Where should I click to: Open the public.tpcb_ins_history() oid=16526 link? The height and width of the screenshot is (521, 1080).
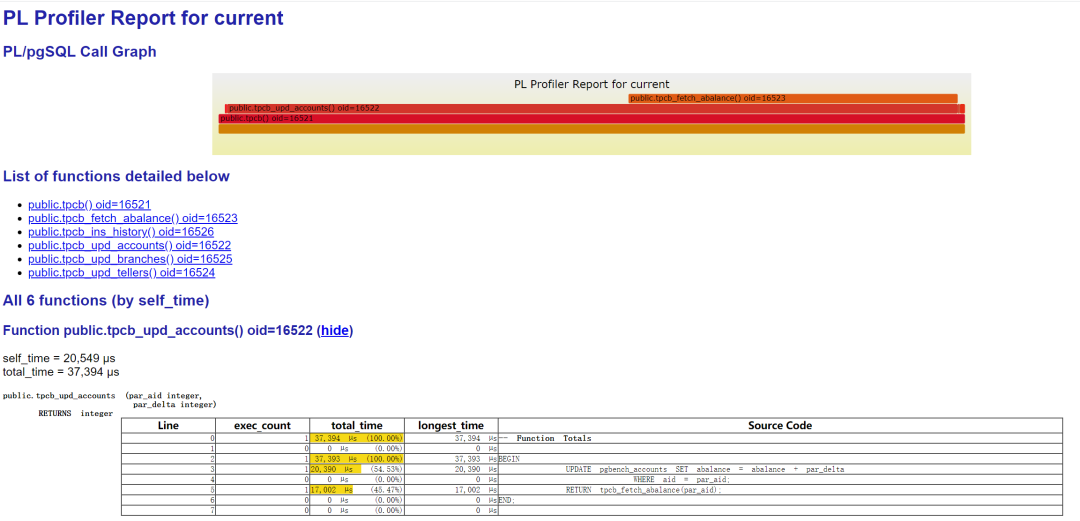click(x=121, y=232)
